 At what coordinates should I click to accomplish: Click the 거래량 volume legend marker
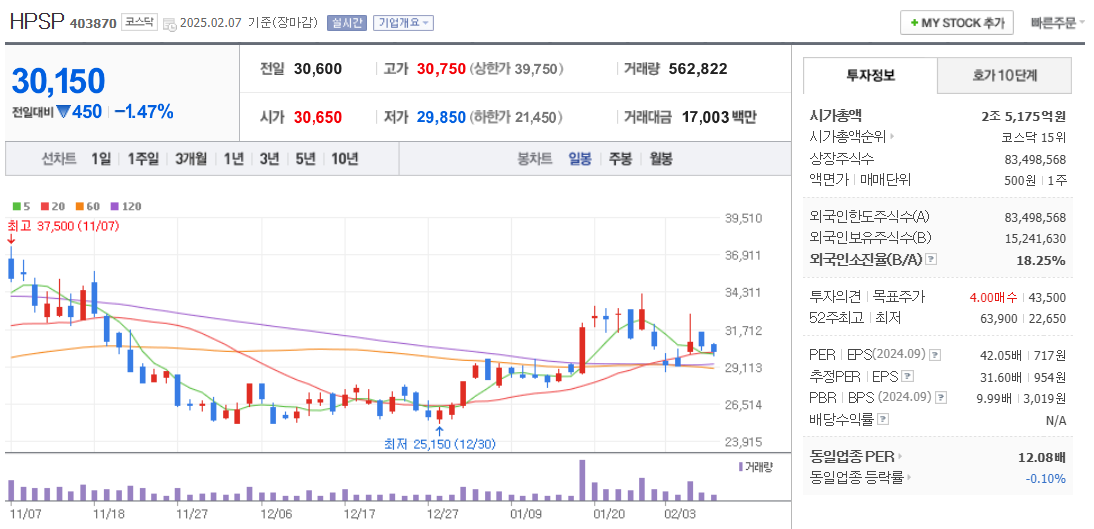click(756, 466)
